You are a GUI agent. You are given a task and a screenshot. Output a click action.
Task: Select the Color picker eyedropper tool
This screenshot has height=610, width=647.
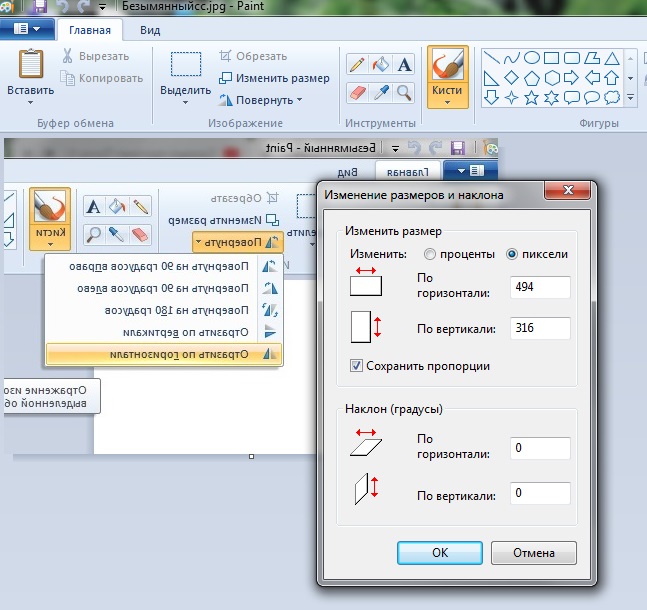tap(381, 93)
